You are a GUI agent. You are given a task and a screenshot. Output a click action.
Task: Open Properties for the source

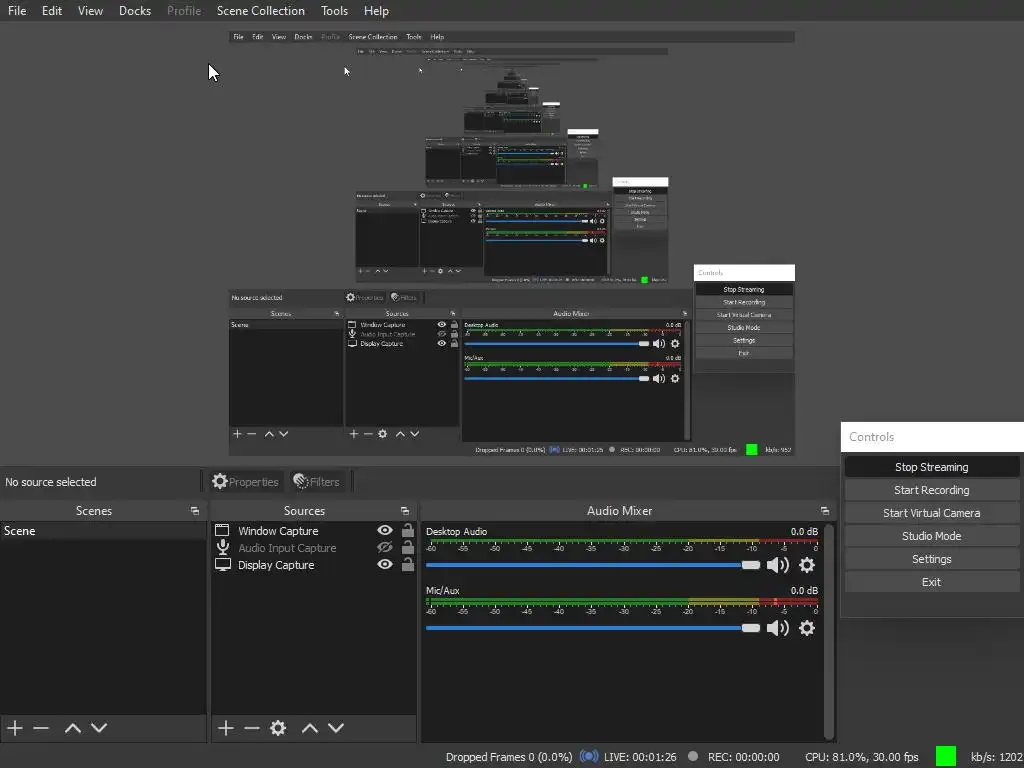point(246,481)
